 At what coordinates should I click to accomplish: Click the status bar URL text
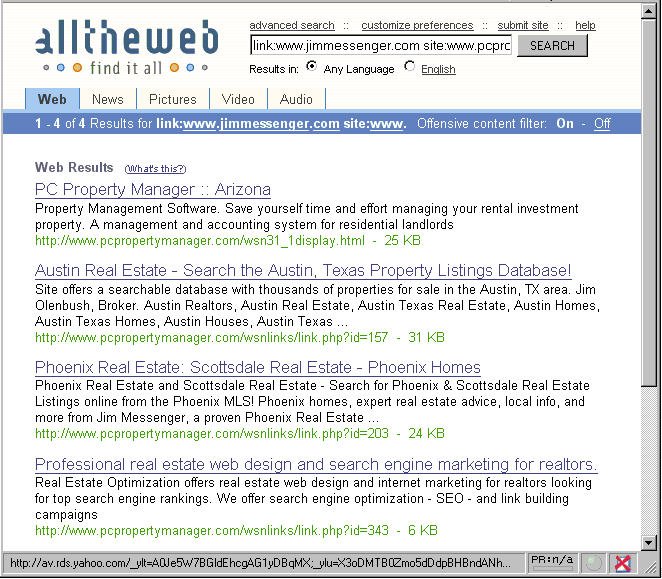click(x=260, y=563)
